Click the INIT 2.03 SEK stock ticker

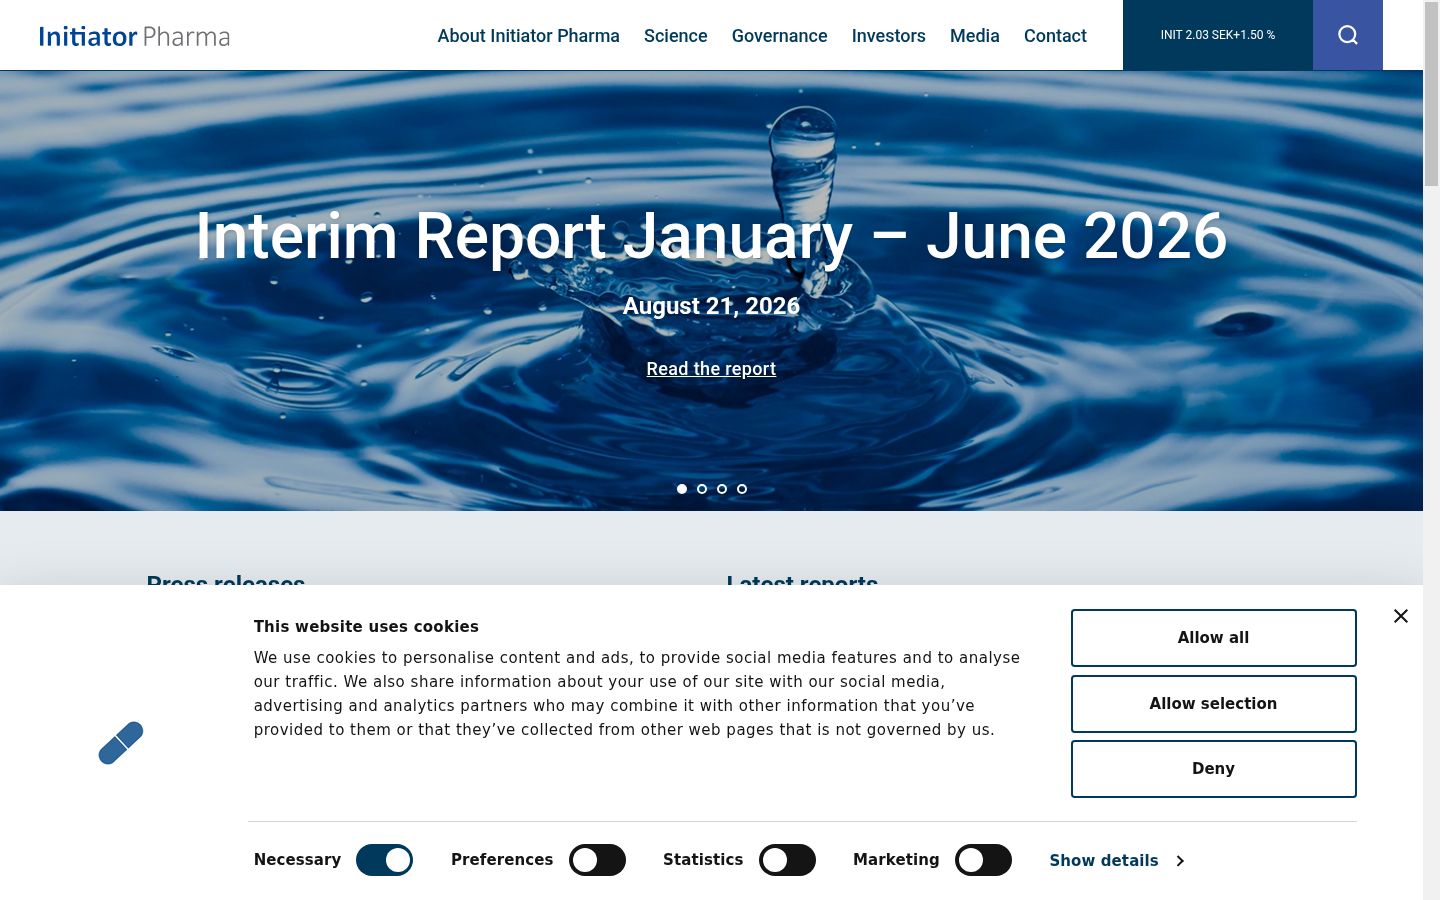tap(1218, 35)
